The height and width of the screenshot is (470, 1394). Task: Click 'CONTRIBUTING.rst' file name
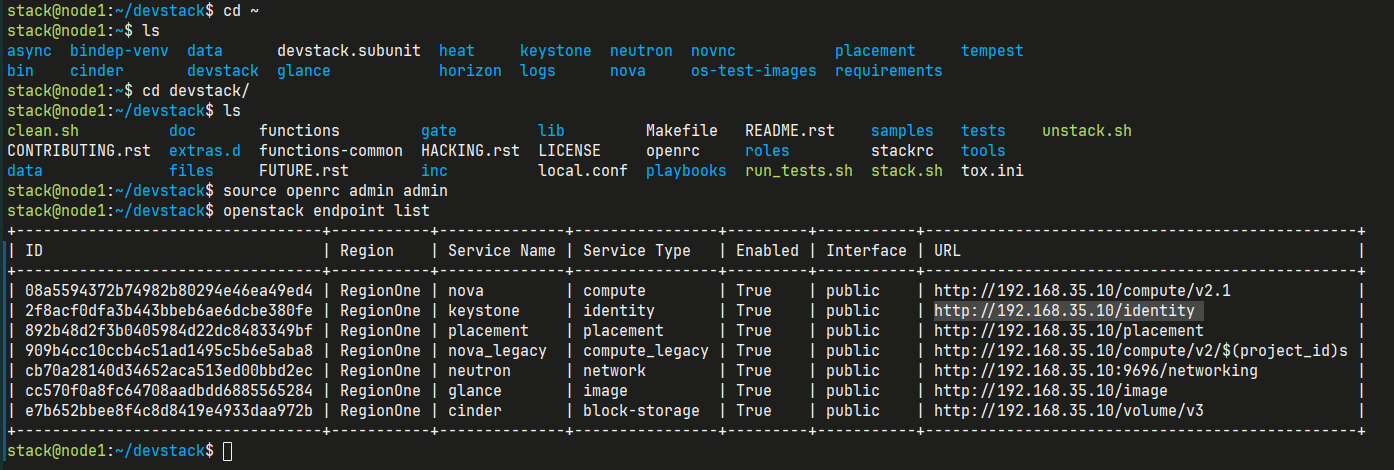point(79,150)
